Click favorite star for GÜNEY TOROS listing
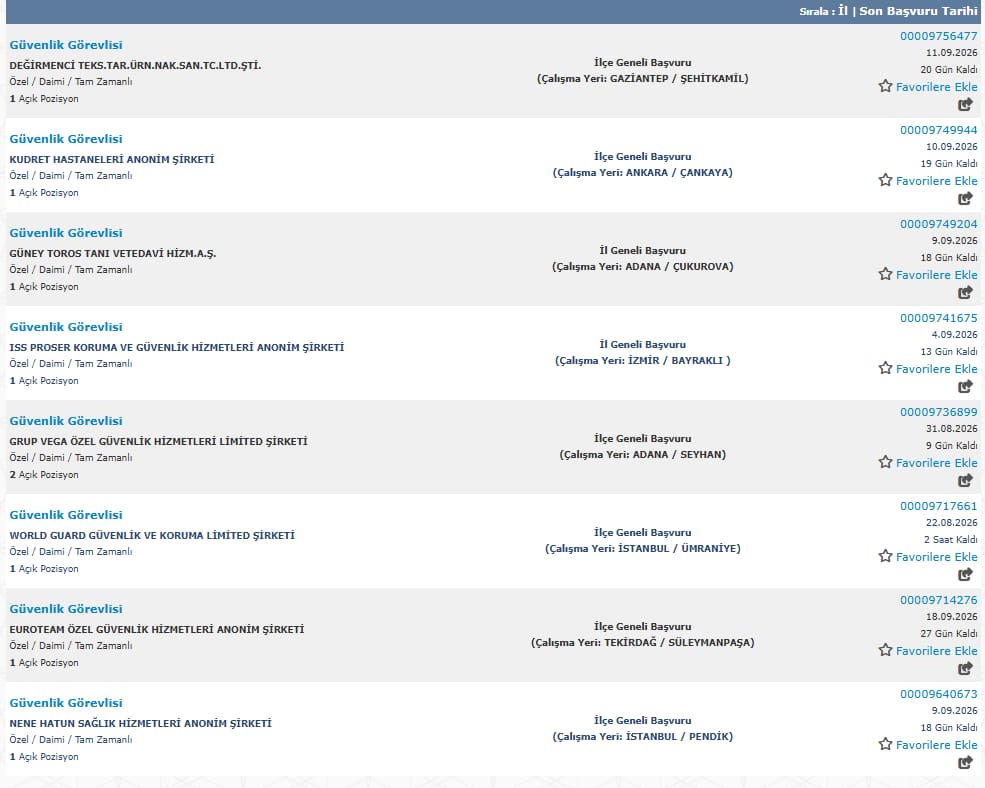 click(x=885, y=274)
